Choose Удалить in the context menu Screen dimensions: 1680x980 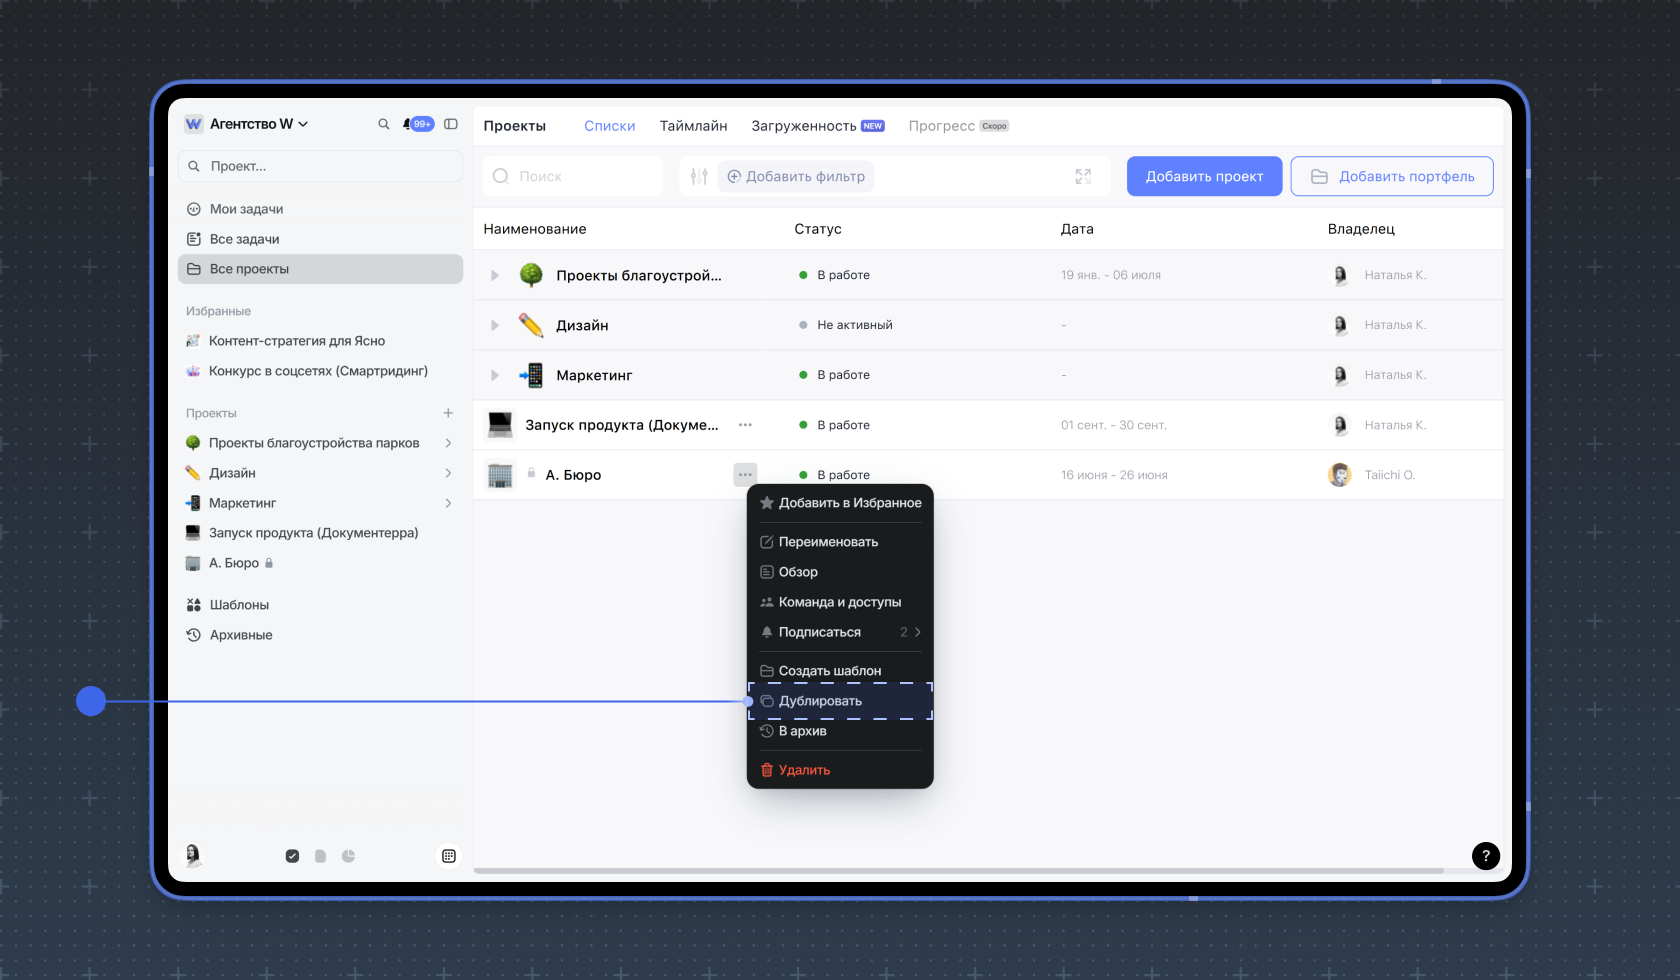(x=804, y=770)
